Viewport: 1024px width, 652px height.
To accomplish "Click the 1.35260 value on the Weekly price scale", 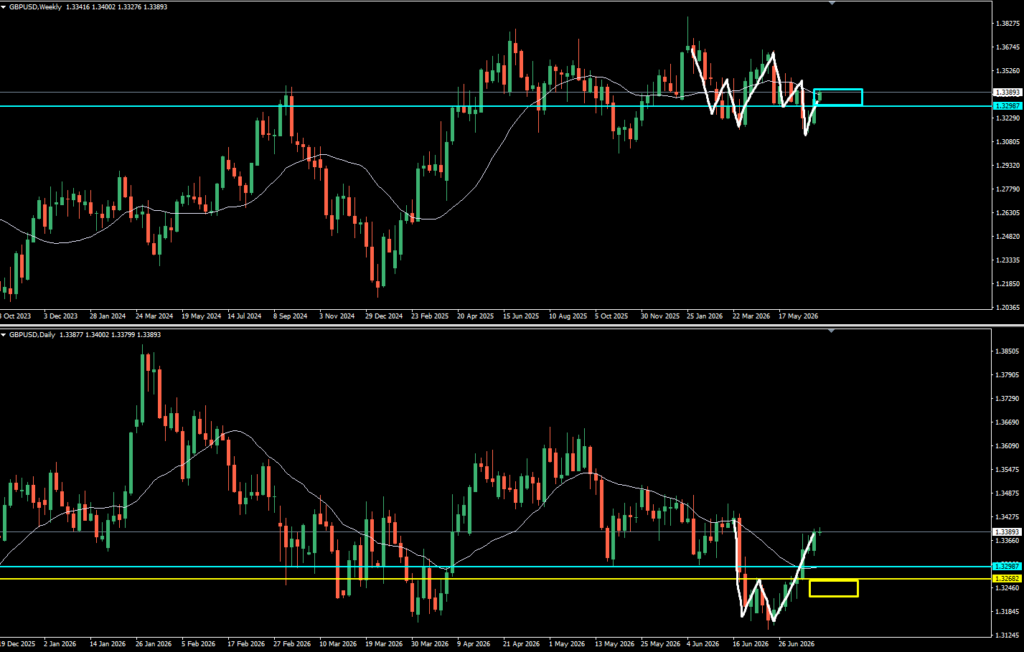I will coord(1008,71).
